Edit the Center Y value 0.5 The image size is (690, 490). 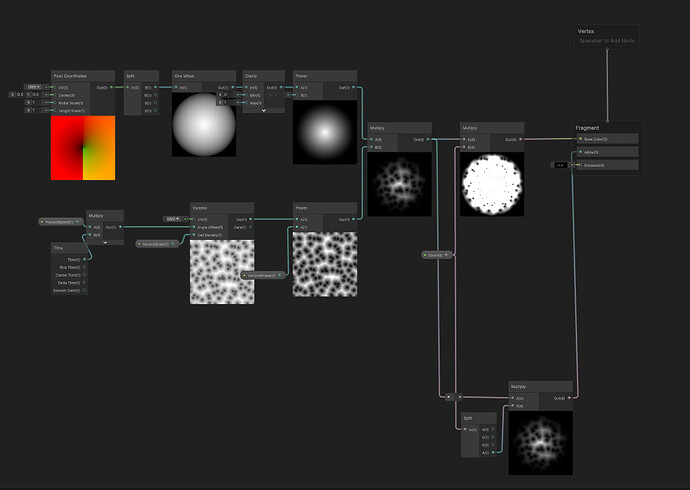[35, 95]
